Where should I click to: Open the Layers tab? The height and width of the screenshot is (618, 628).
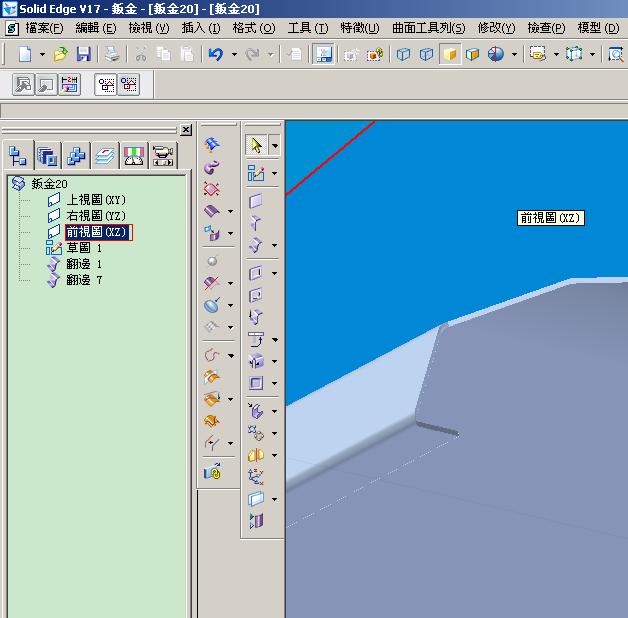(105, 155)
